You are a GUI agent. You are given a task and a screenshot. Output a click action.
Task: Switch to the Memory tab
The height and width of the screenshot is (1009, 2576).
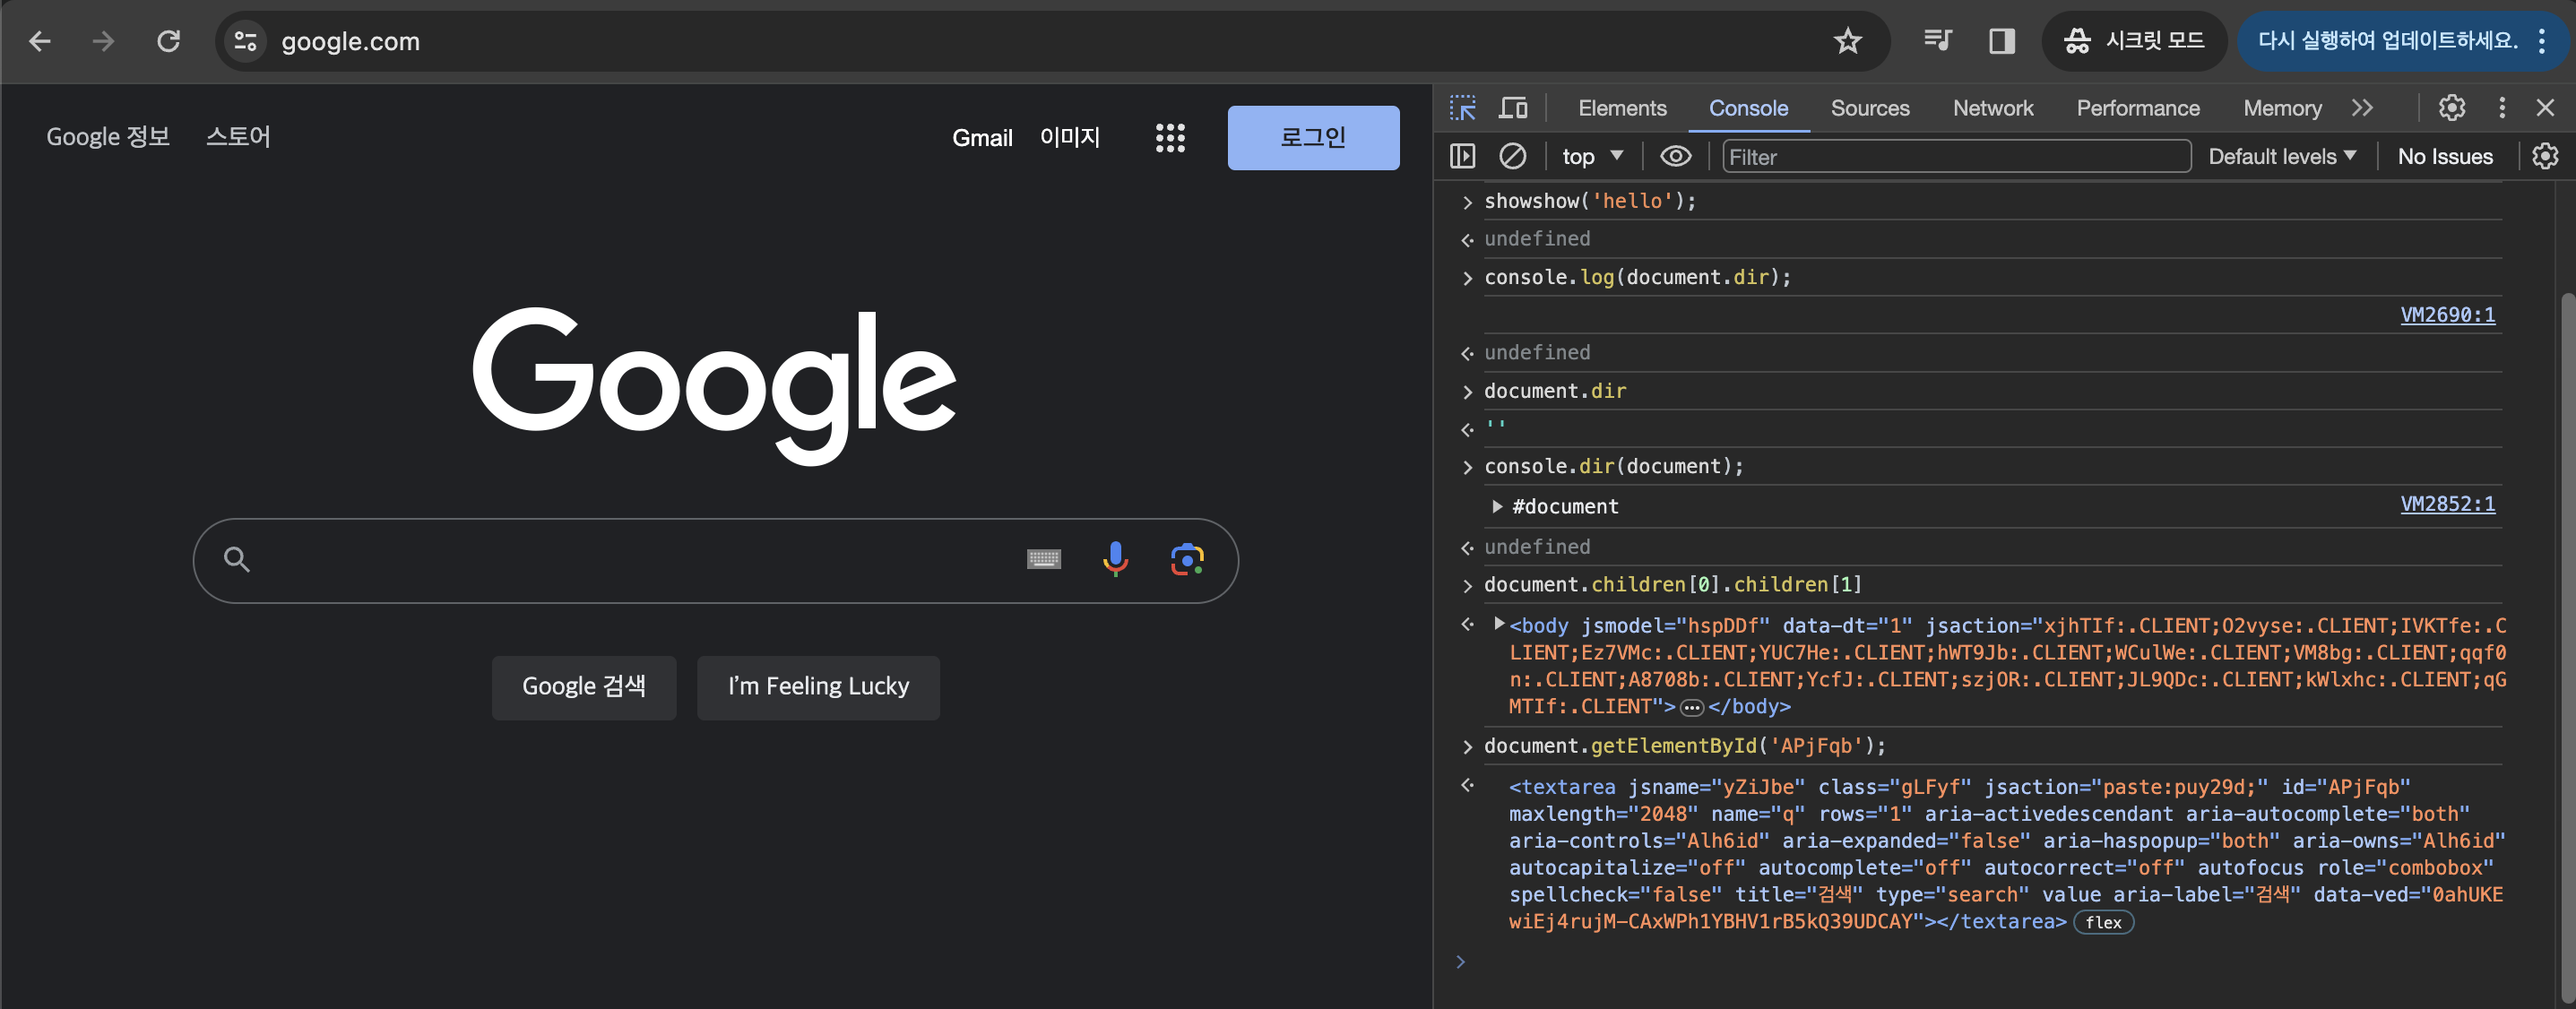click(2282, 108)
